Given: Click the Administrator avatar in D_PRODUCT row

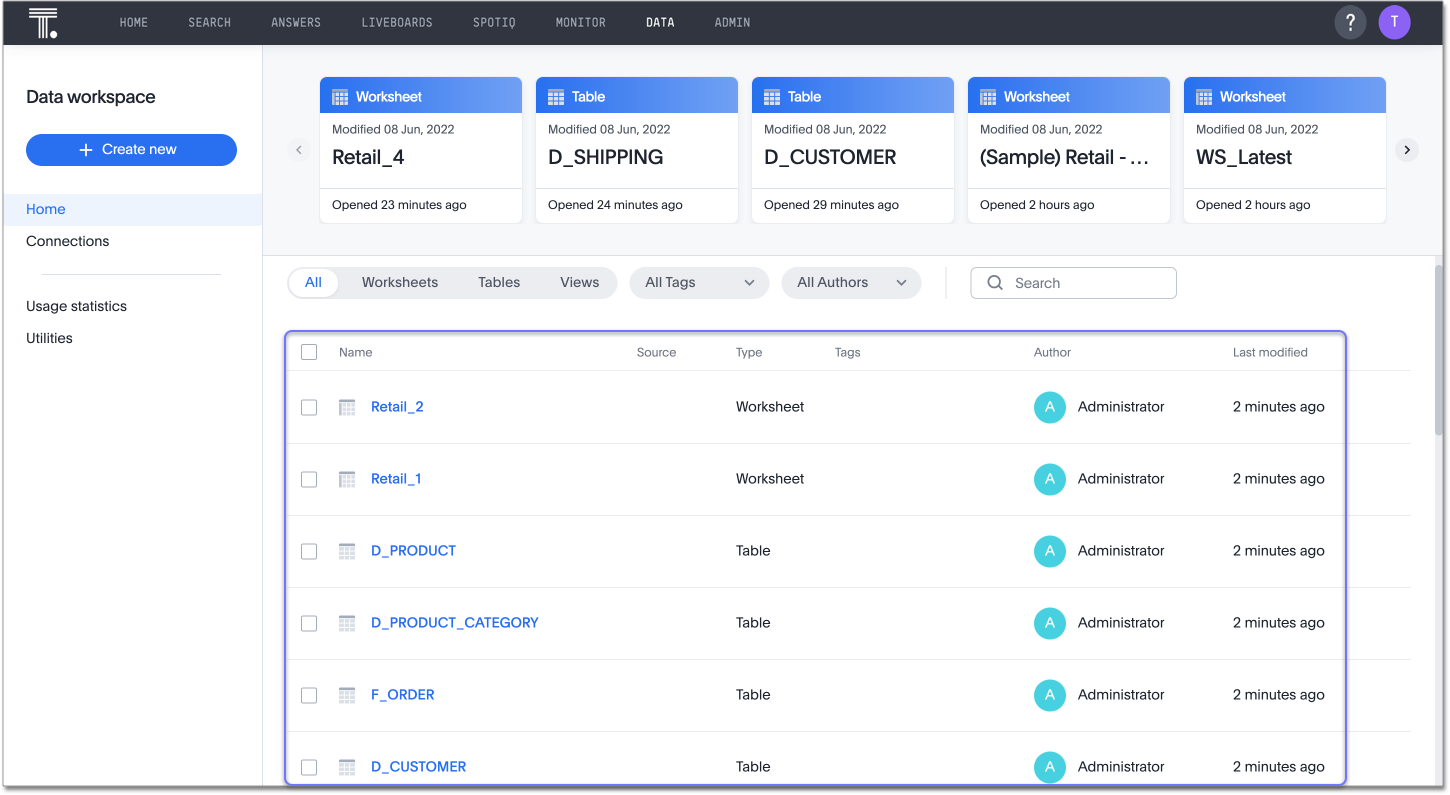Looking at the screenshot, I should click(1049, 551).
